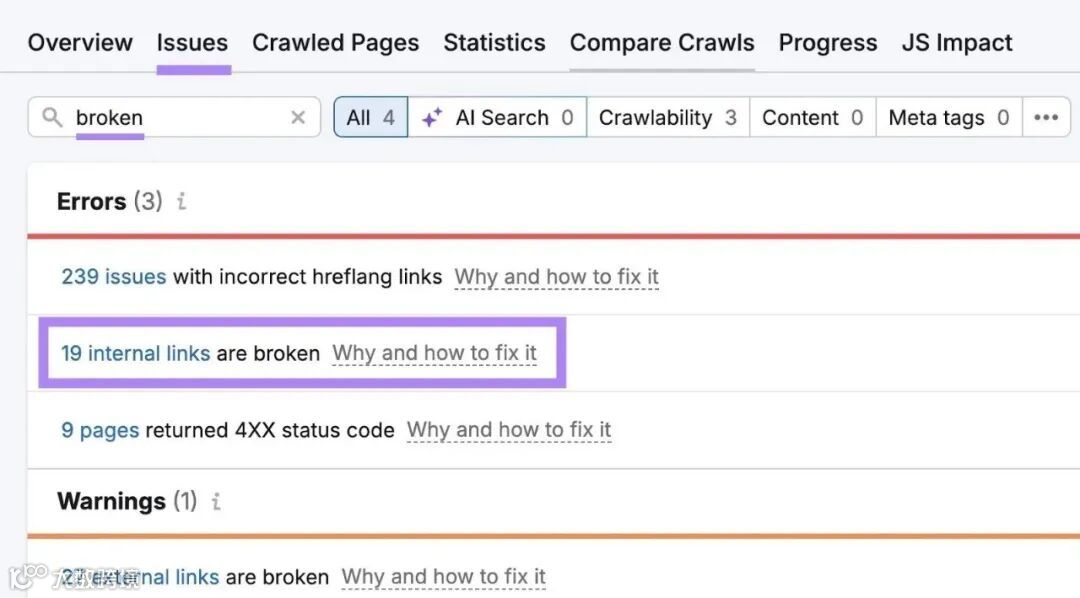Screen dimensions: 1080x598
Task: Filter issues by Crawlability
Action: coord(667,118)
